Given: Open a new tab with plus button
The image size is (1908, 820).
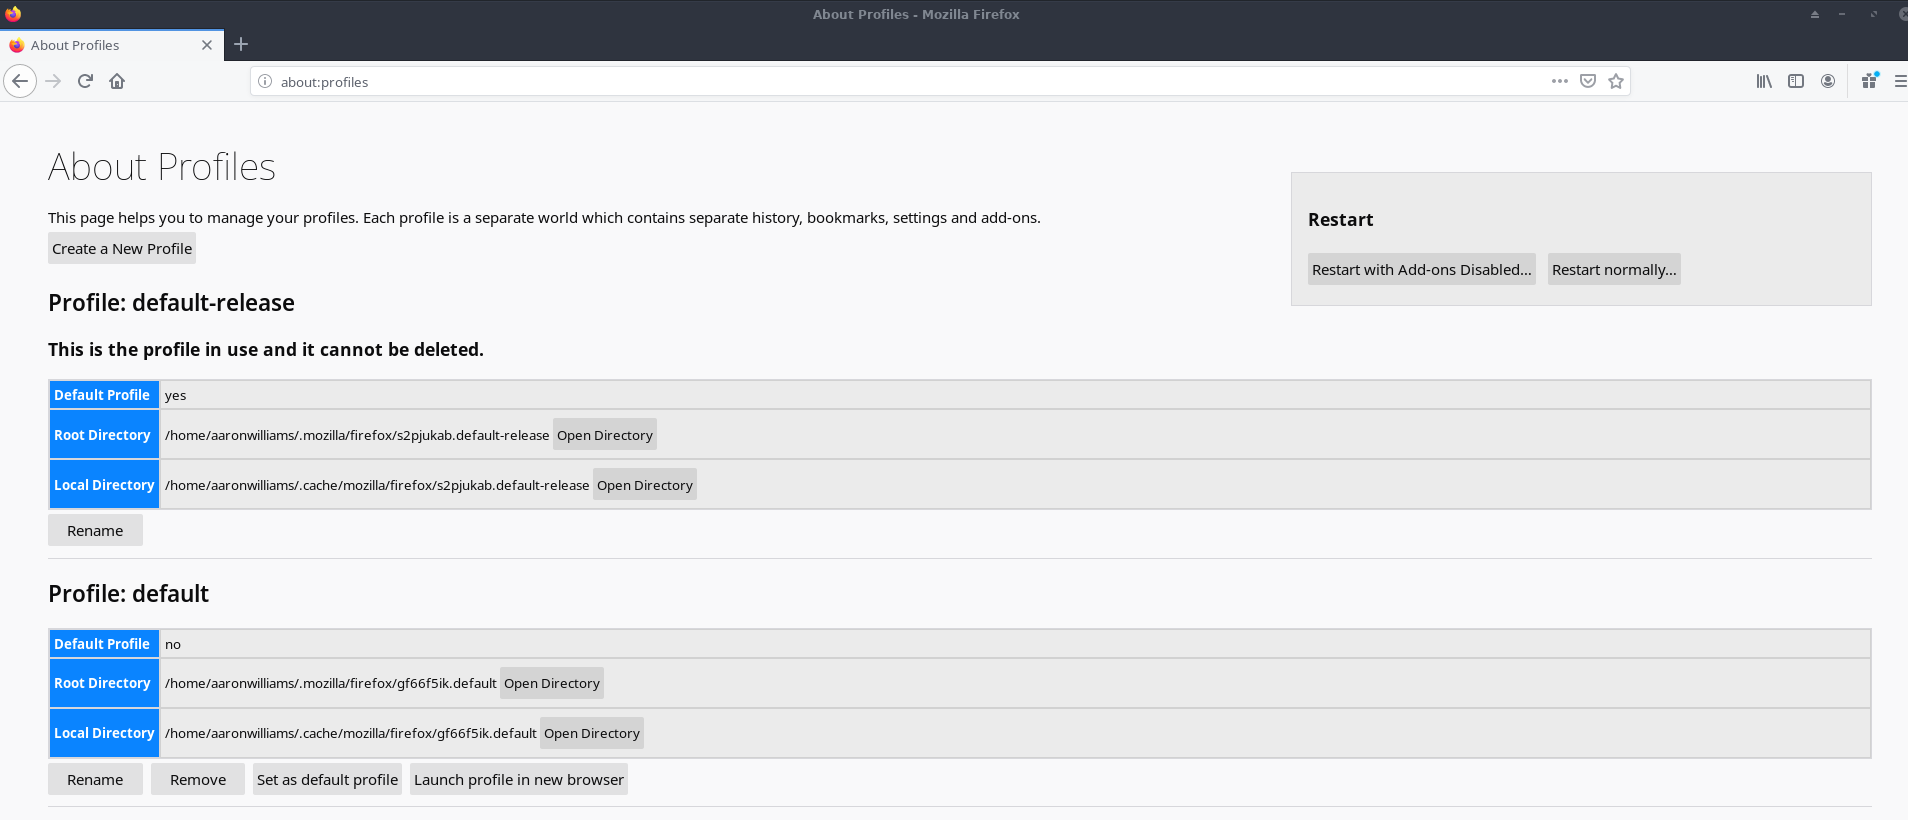Looking at the screenshot, I should pyautogui.click(x=241, y=44).
